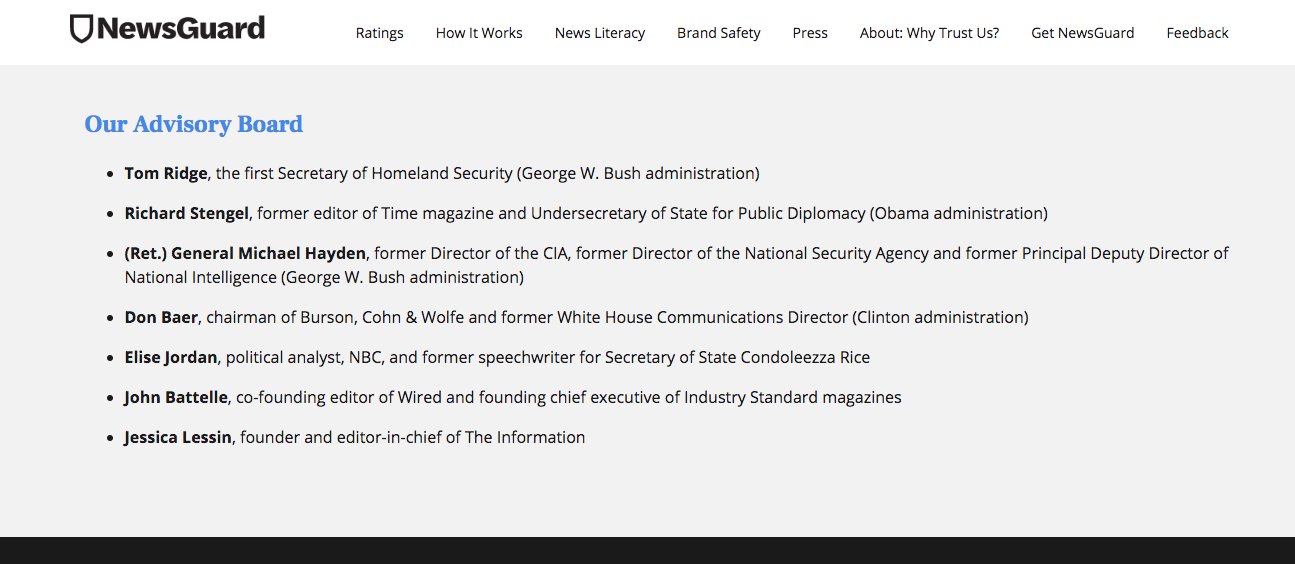Click (Ret.) General Michael Hayden text
Screen dimensions: 1295x564
[x=245, y=253]
